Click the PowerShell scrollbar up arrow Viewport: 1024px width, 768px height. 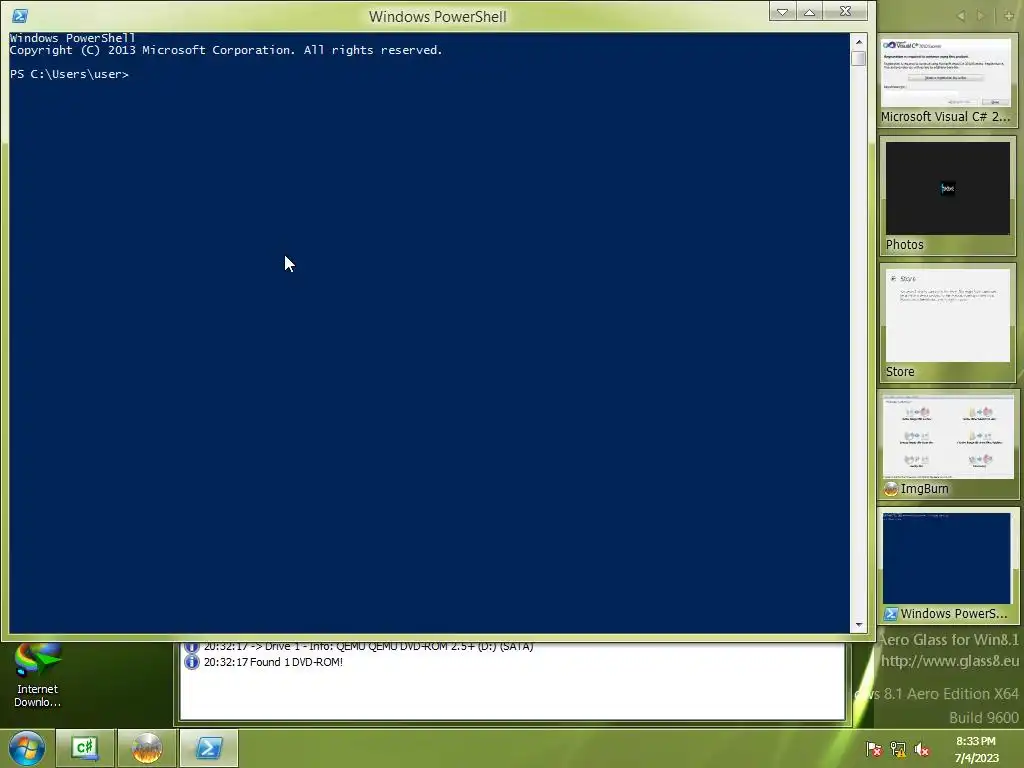[x=859, y=42]
